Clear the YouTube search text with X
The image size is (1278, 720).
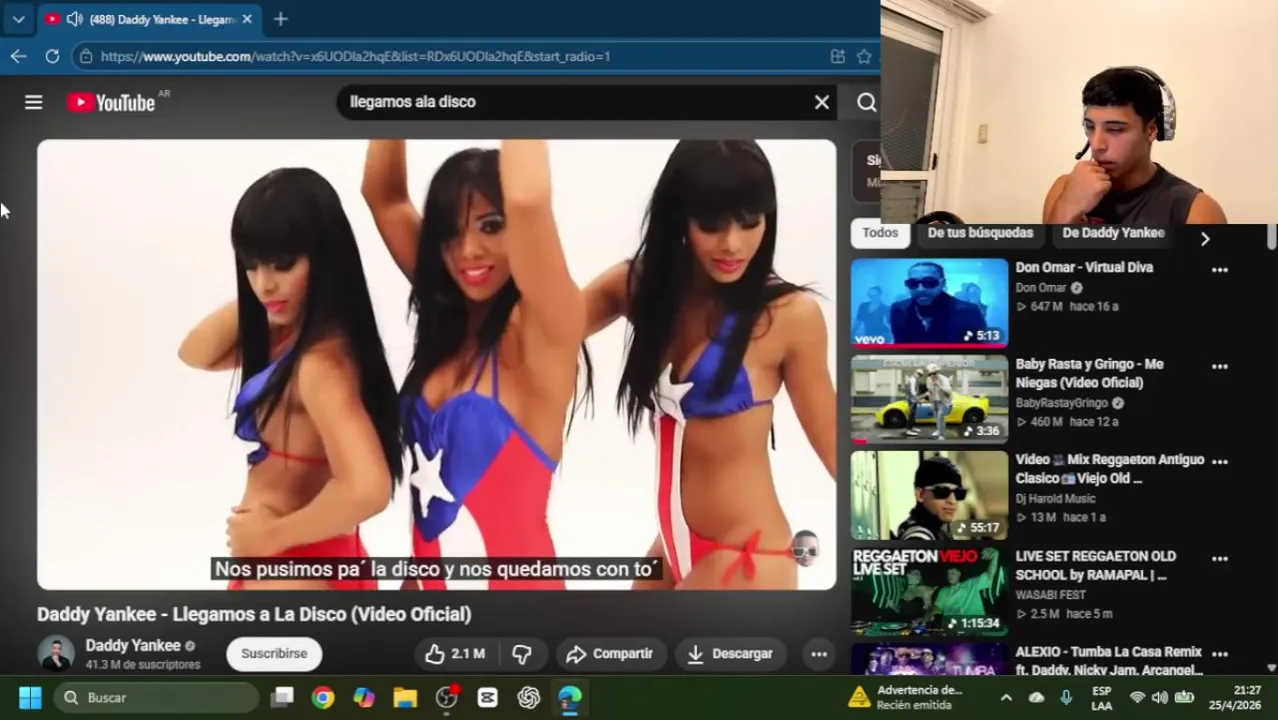pos(822,102)
